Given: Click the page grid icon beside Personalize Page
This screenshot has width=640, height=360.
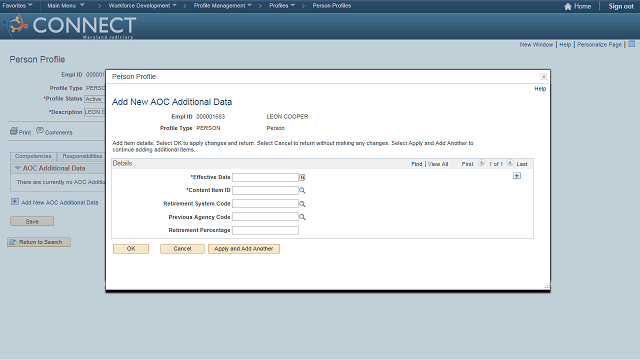Looking at the screenshot, I should tap(631, 44).
